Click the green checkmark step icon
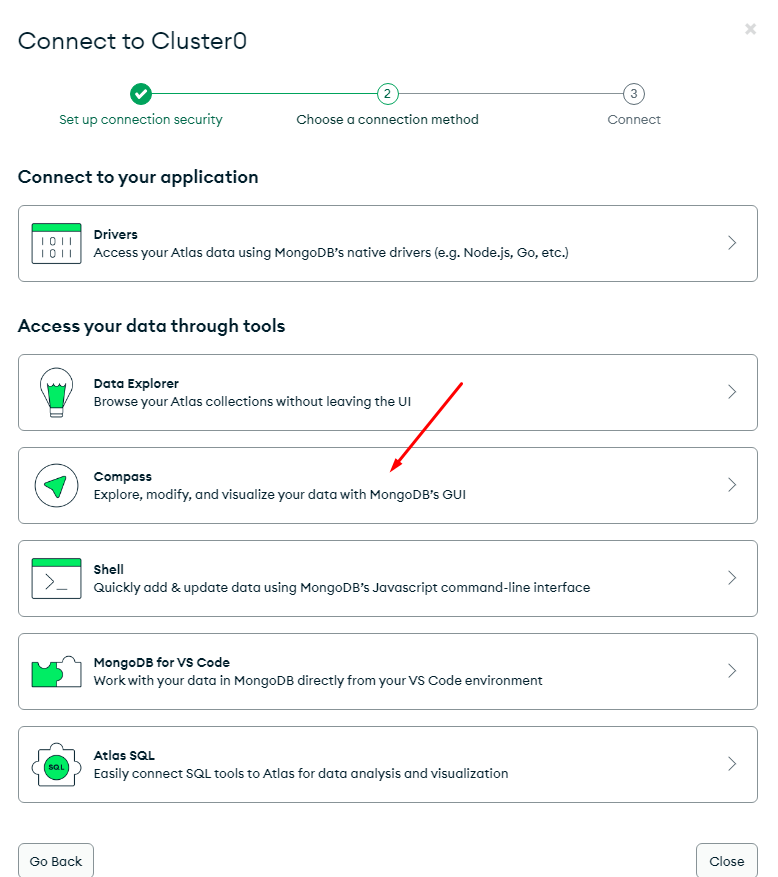778x877 pixels. pos(141,94)
